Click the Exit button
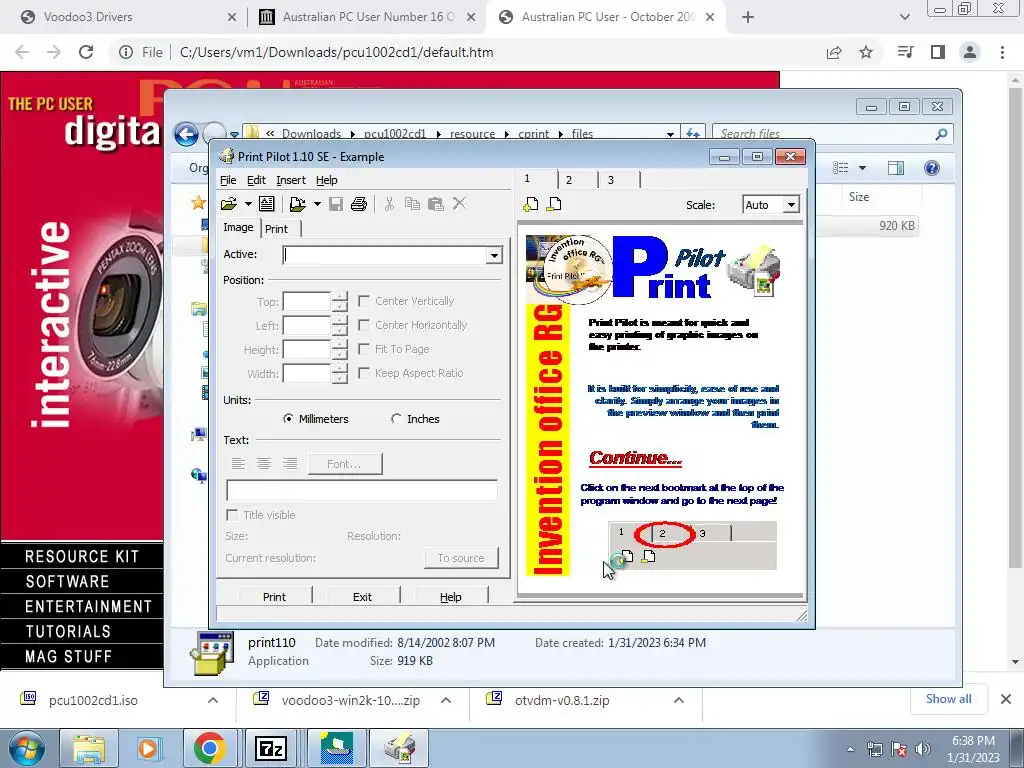The image size is (1024, 768). 362,597
